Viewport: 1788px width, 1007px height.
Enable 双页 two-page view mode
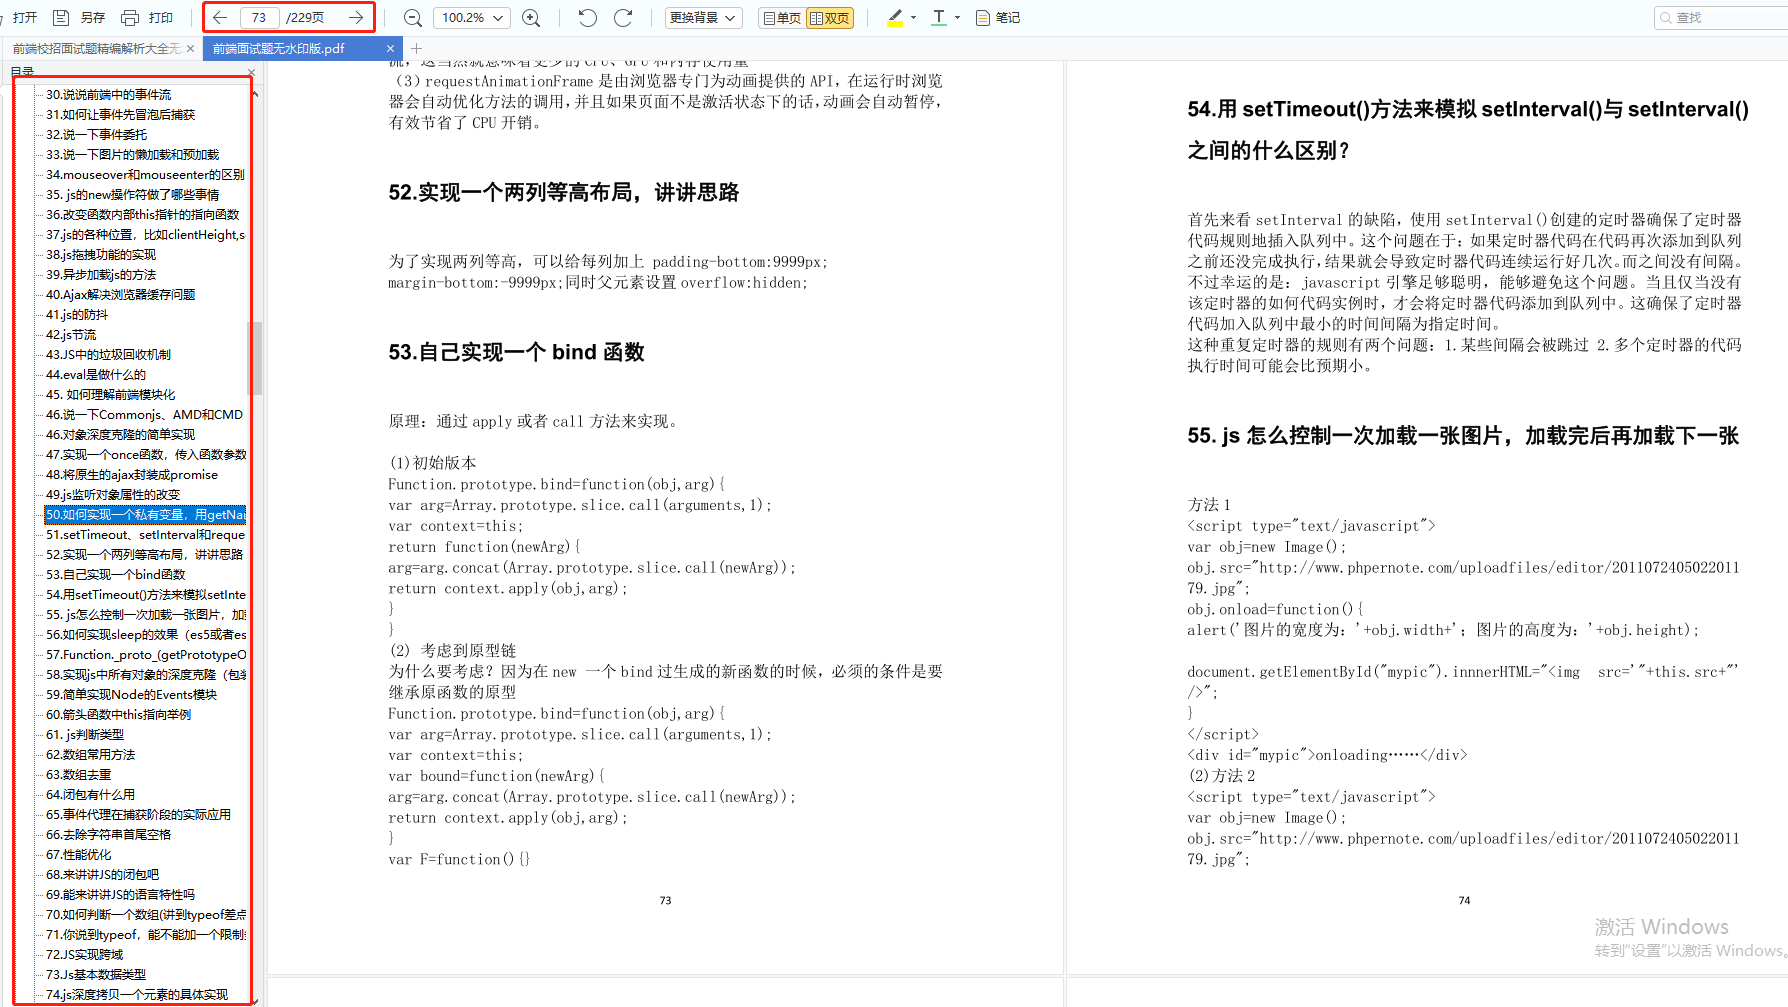pos(830,17)
